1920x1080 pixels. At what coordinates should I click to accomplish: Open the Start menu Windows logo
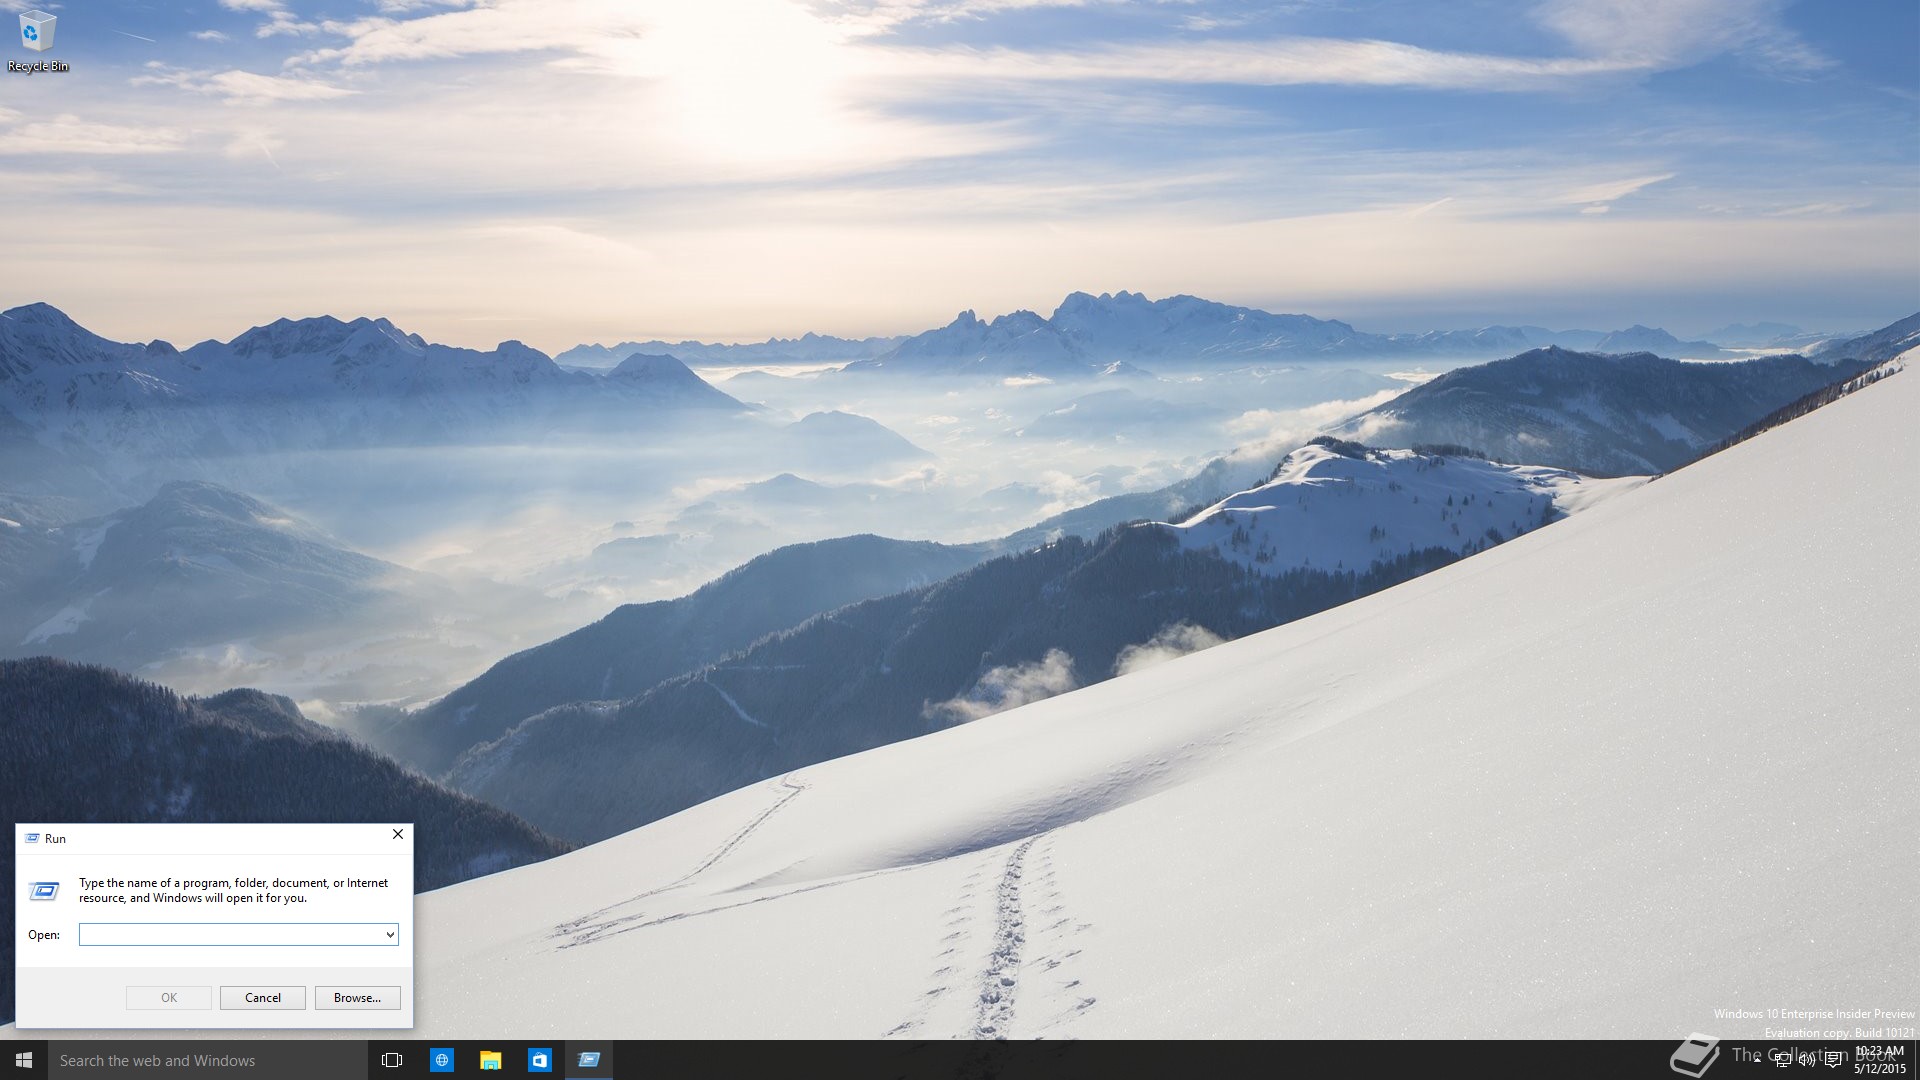[x=24, y=1060]
